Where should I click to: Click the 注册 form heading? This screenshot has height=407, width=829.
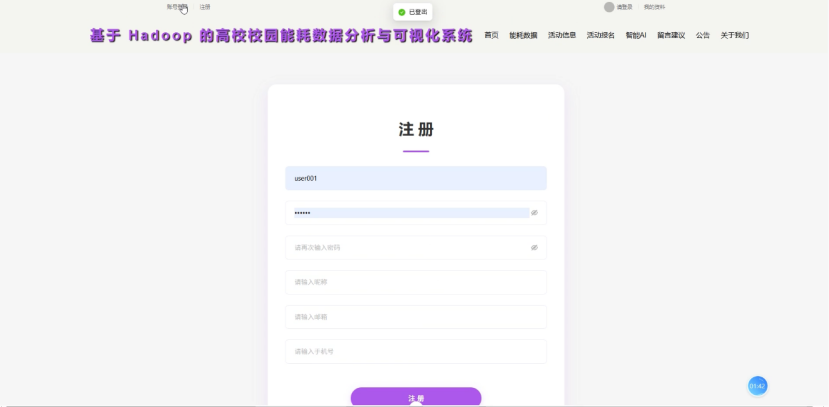coord(416,130)
